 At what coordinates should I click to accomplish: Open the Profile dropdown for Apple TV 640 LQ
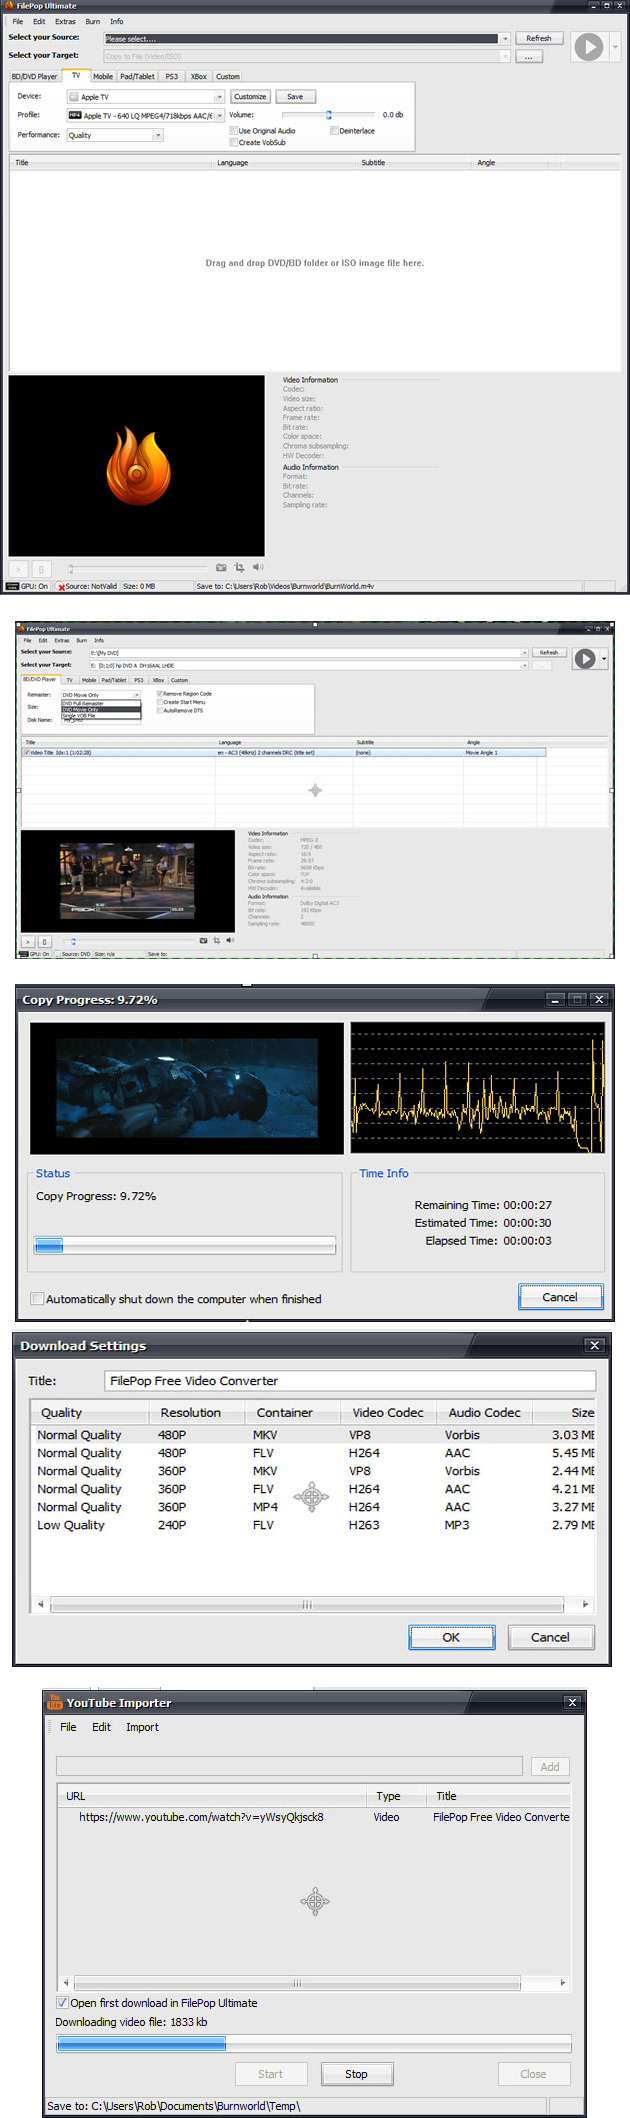[x=219, y=116]
